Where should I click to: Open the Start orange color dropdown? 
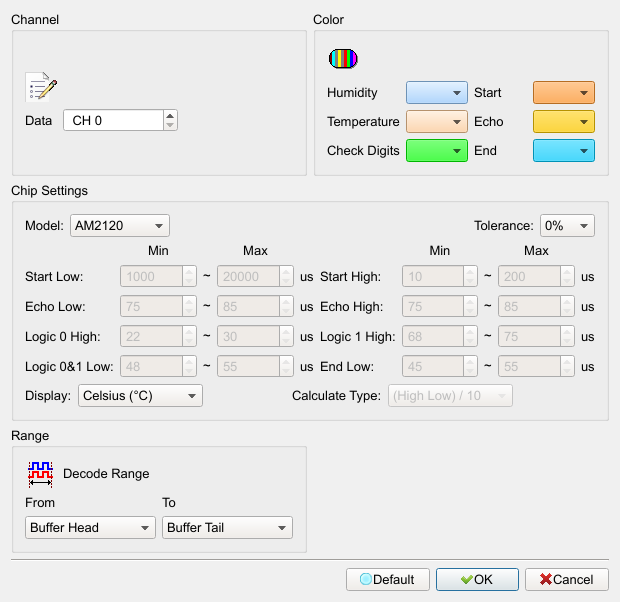pos(563,93)
